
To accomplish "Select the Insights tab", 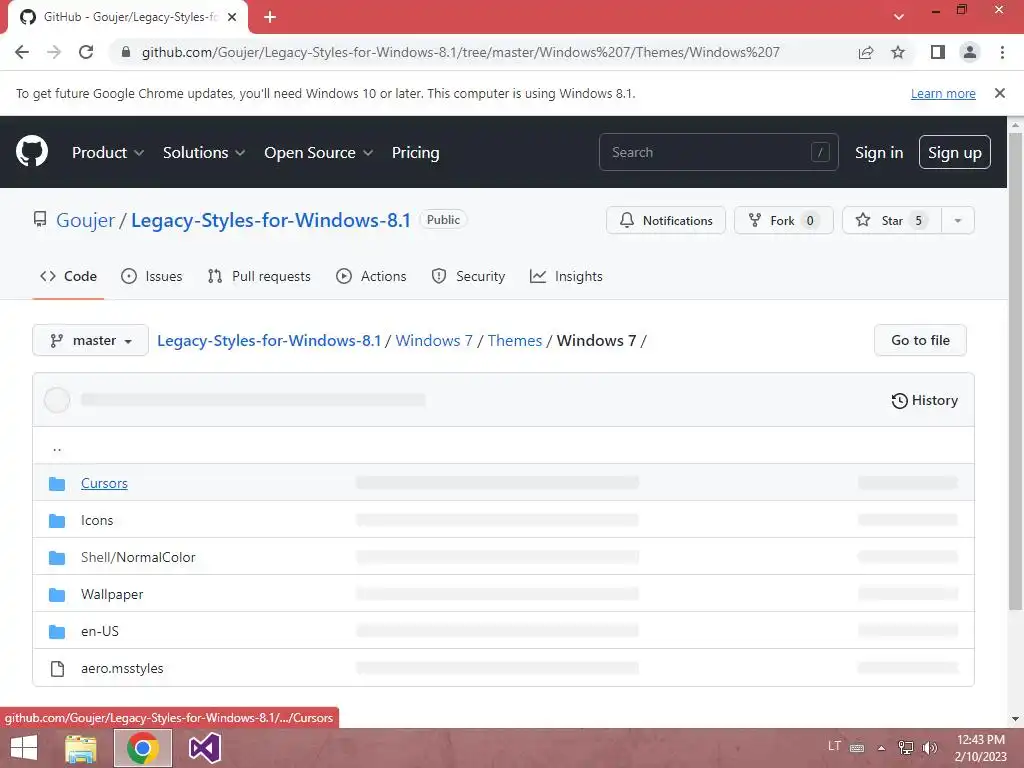I will tap(566, 276).
